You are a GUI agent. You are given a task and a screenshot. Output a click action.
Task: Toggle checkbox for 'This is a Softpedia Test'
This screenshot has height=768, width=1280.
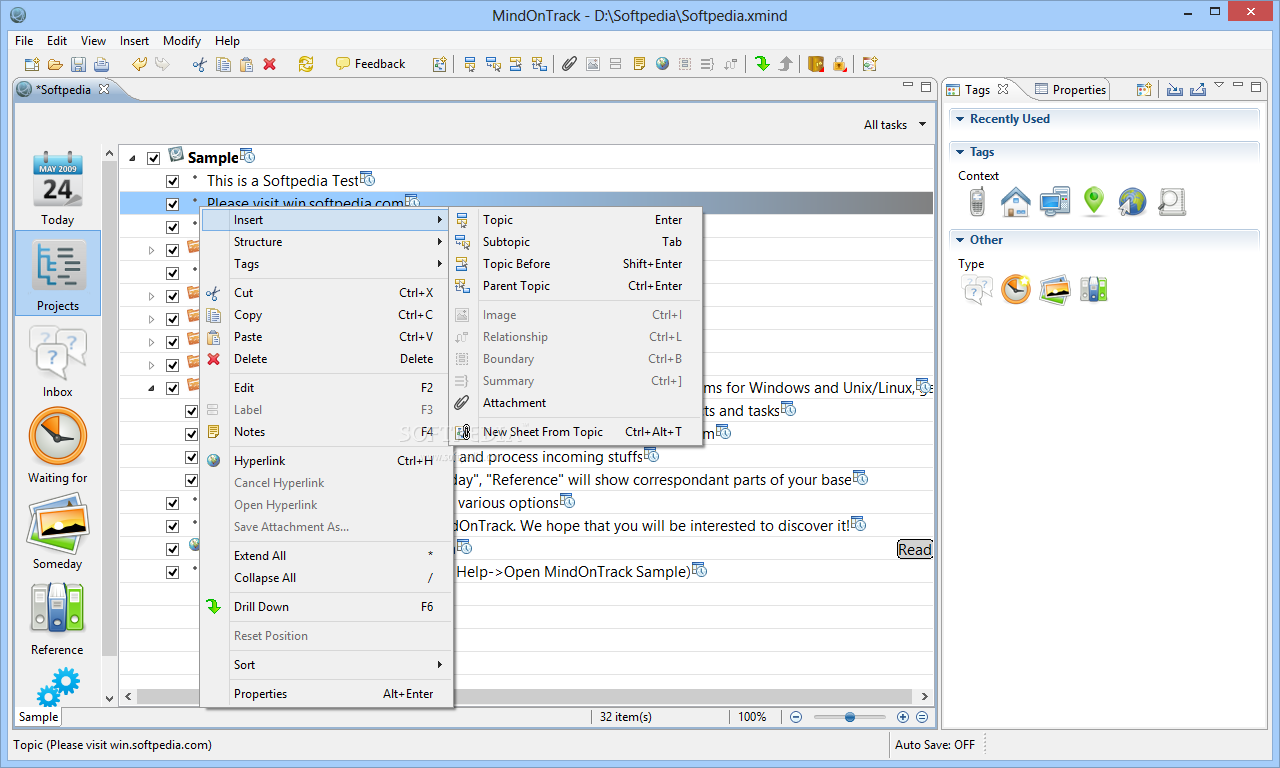173,181
